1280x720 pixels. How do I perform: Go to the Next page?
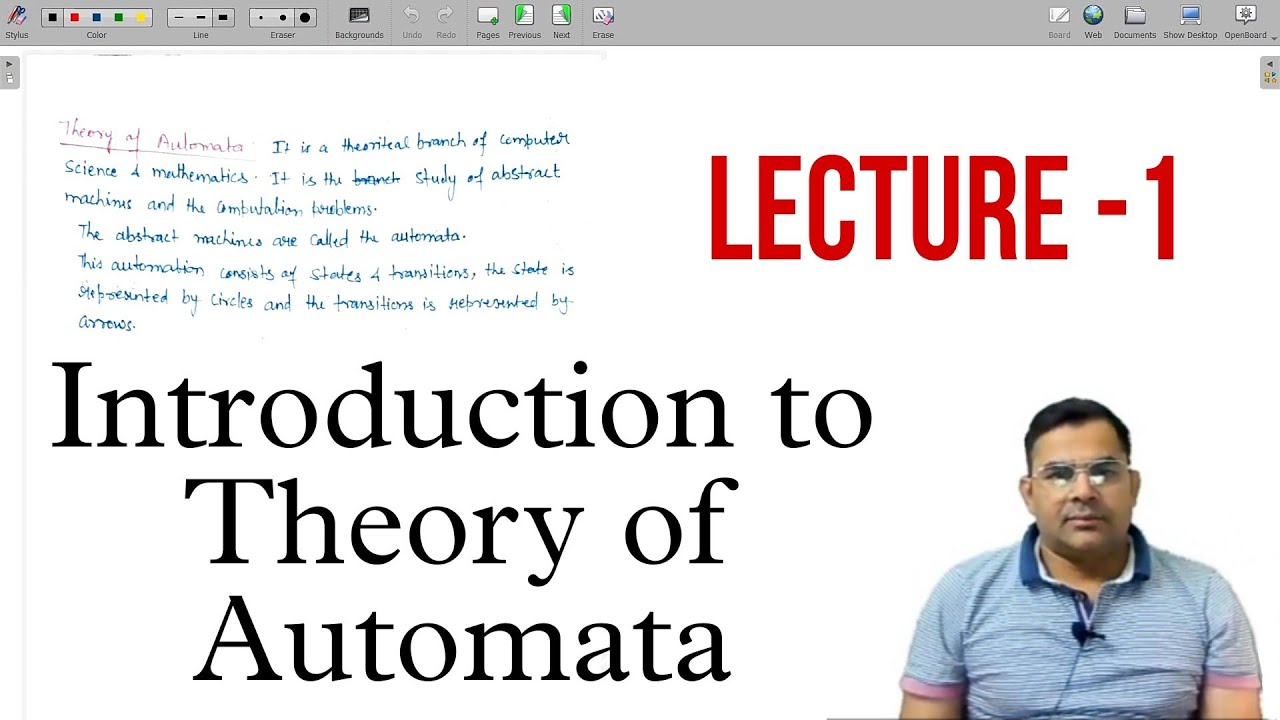click(561, 21)
